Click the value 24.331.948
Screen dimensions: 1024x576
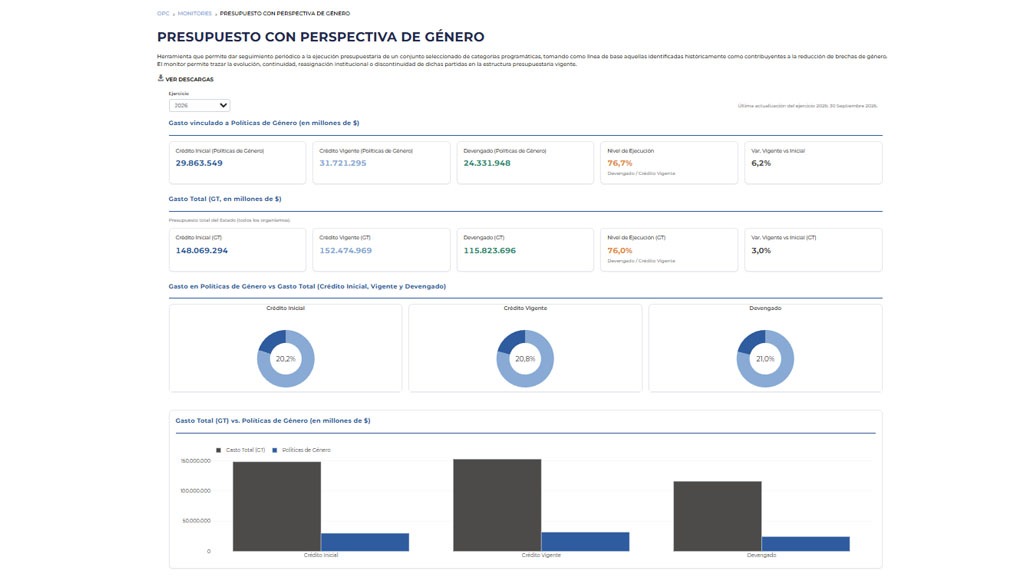[x=487, y=163]
